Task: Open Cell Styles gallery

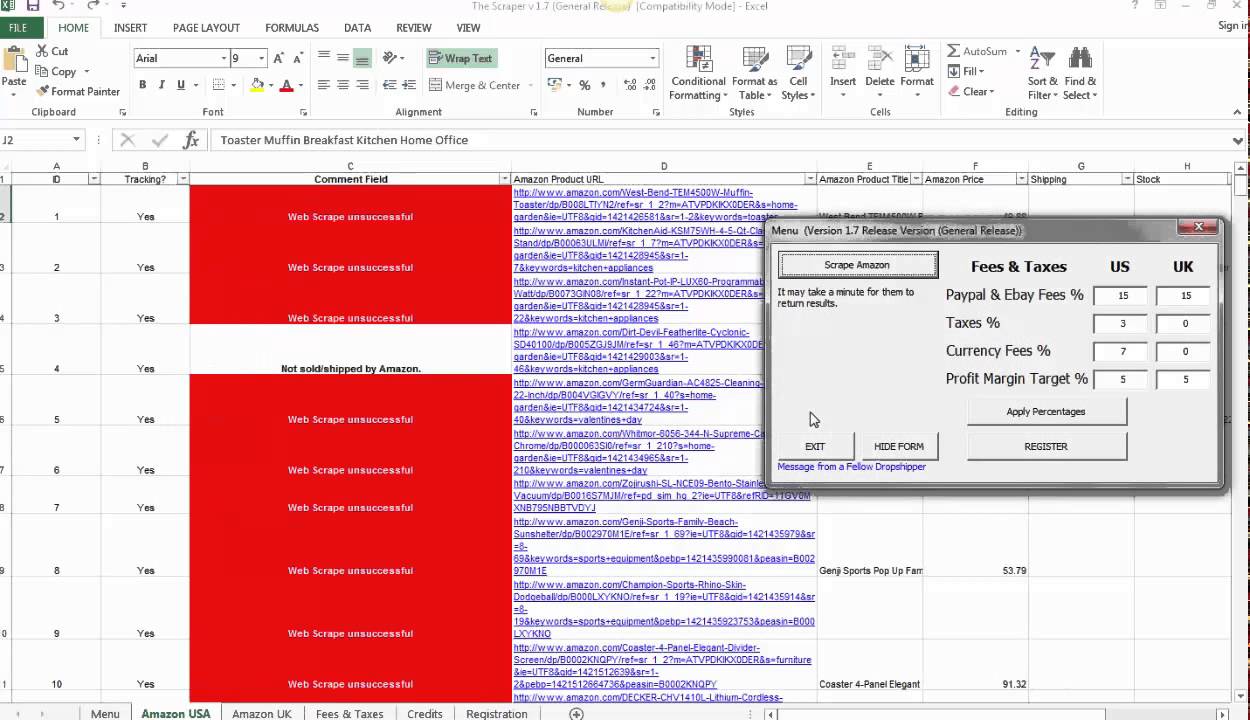Action: click(798, 73)
